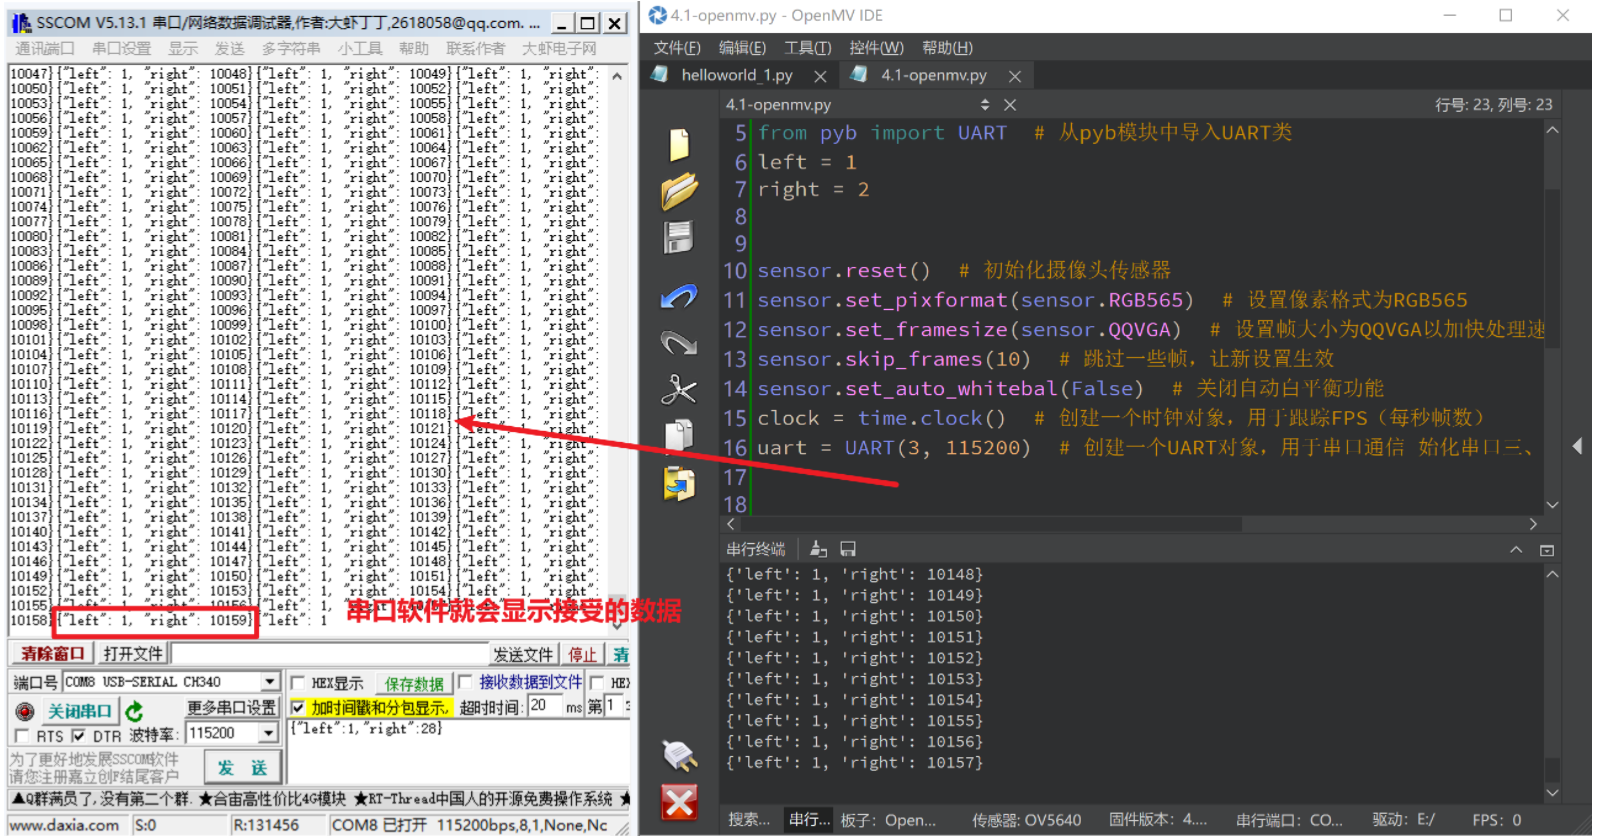Viewport: 1600px width, 837px height.
Task: Click 清除窗口 button in SSCOM
Action: tap(53, 653)
